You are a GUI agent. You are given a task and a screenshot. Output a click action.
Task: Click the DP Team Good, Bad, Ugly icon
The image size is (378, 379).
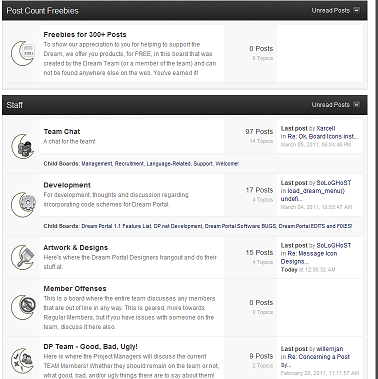23,361
